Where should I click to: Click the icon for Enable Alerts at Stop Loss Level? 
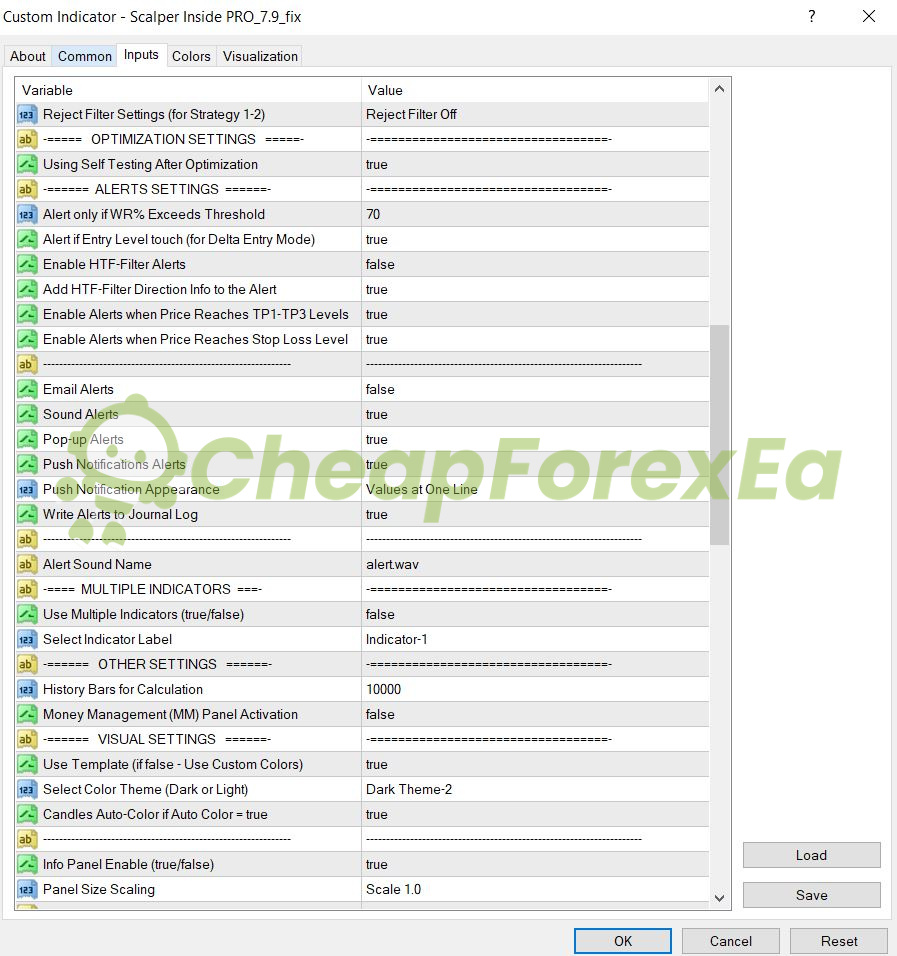(26, 340)
